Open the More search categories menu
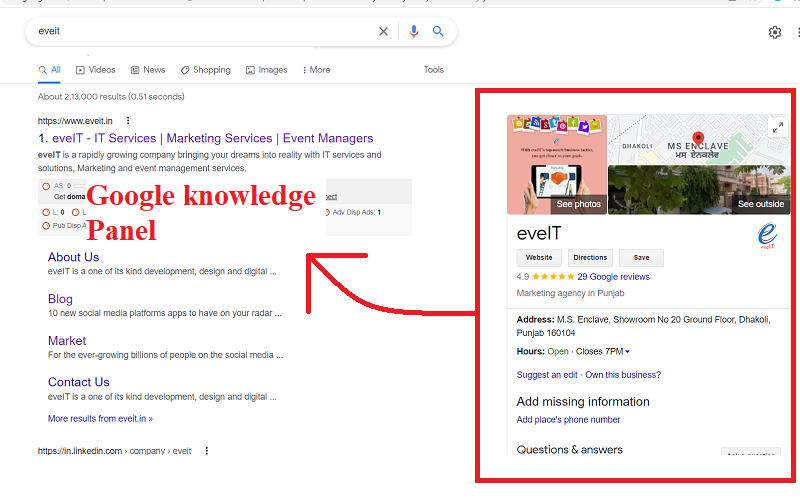The height and width of the screenshot is (500, 800). point(316,70)
